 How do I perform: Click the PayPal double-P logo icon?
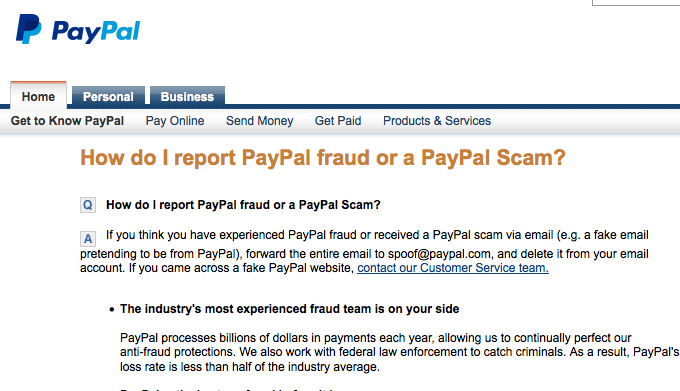[29, 29]
